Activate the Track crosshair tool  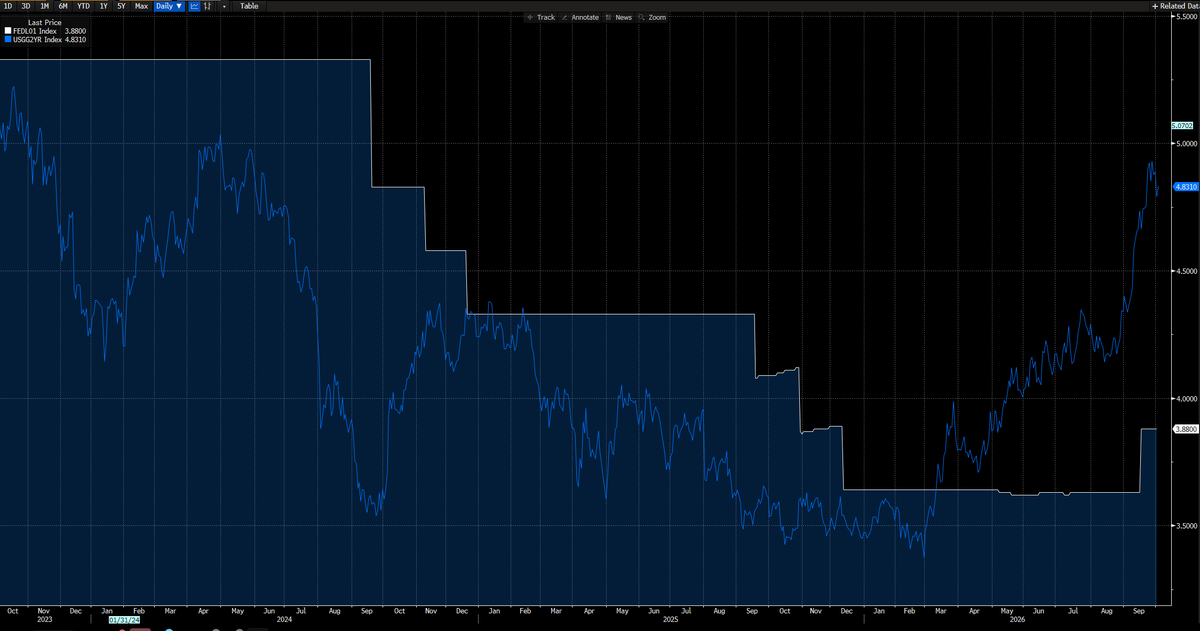(541, 17)
